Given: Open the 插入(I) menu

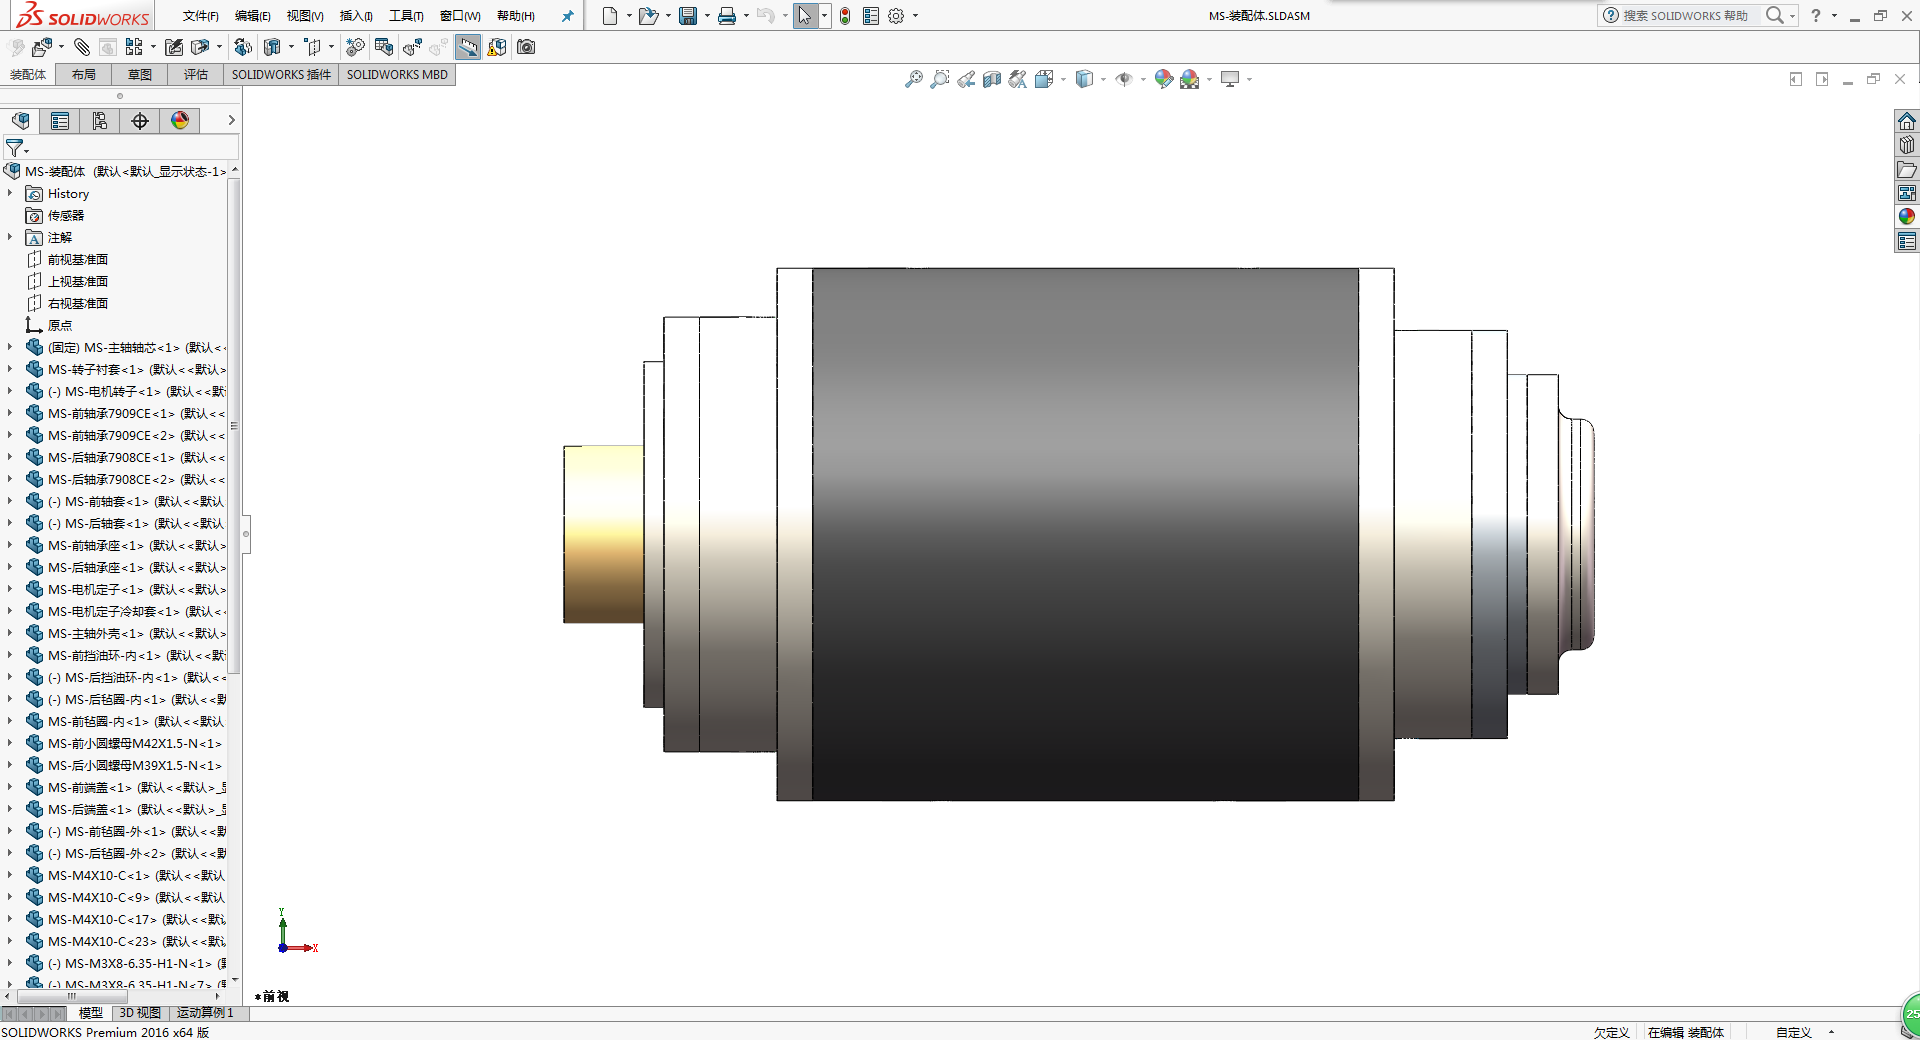Looking at the screenshot, I should pyautogui.click(x=356, y=16).
